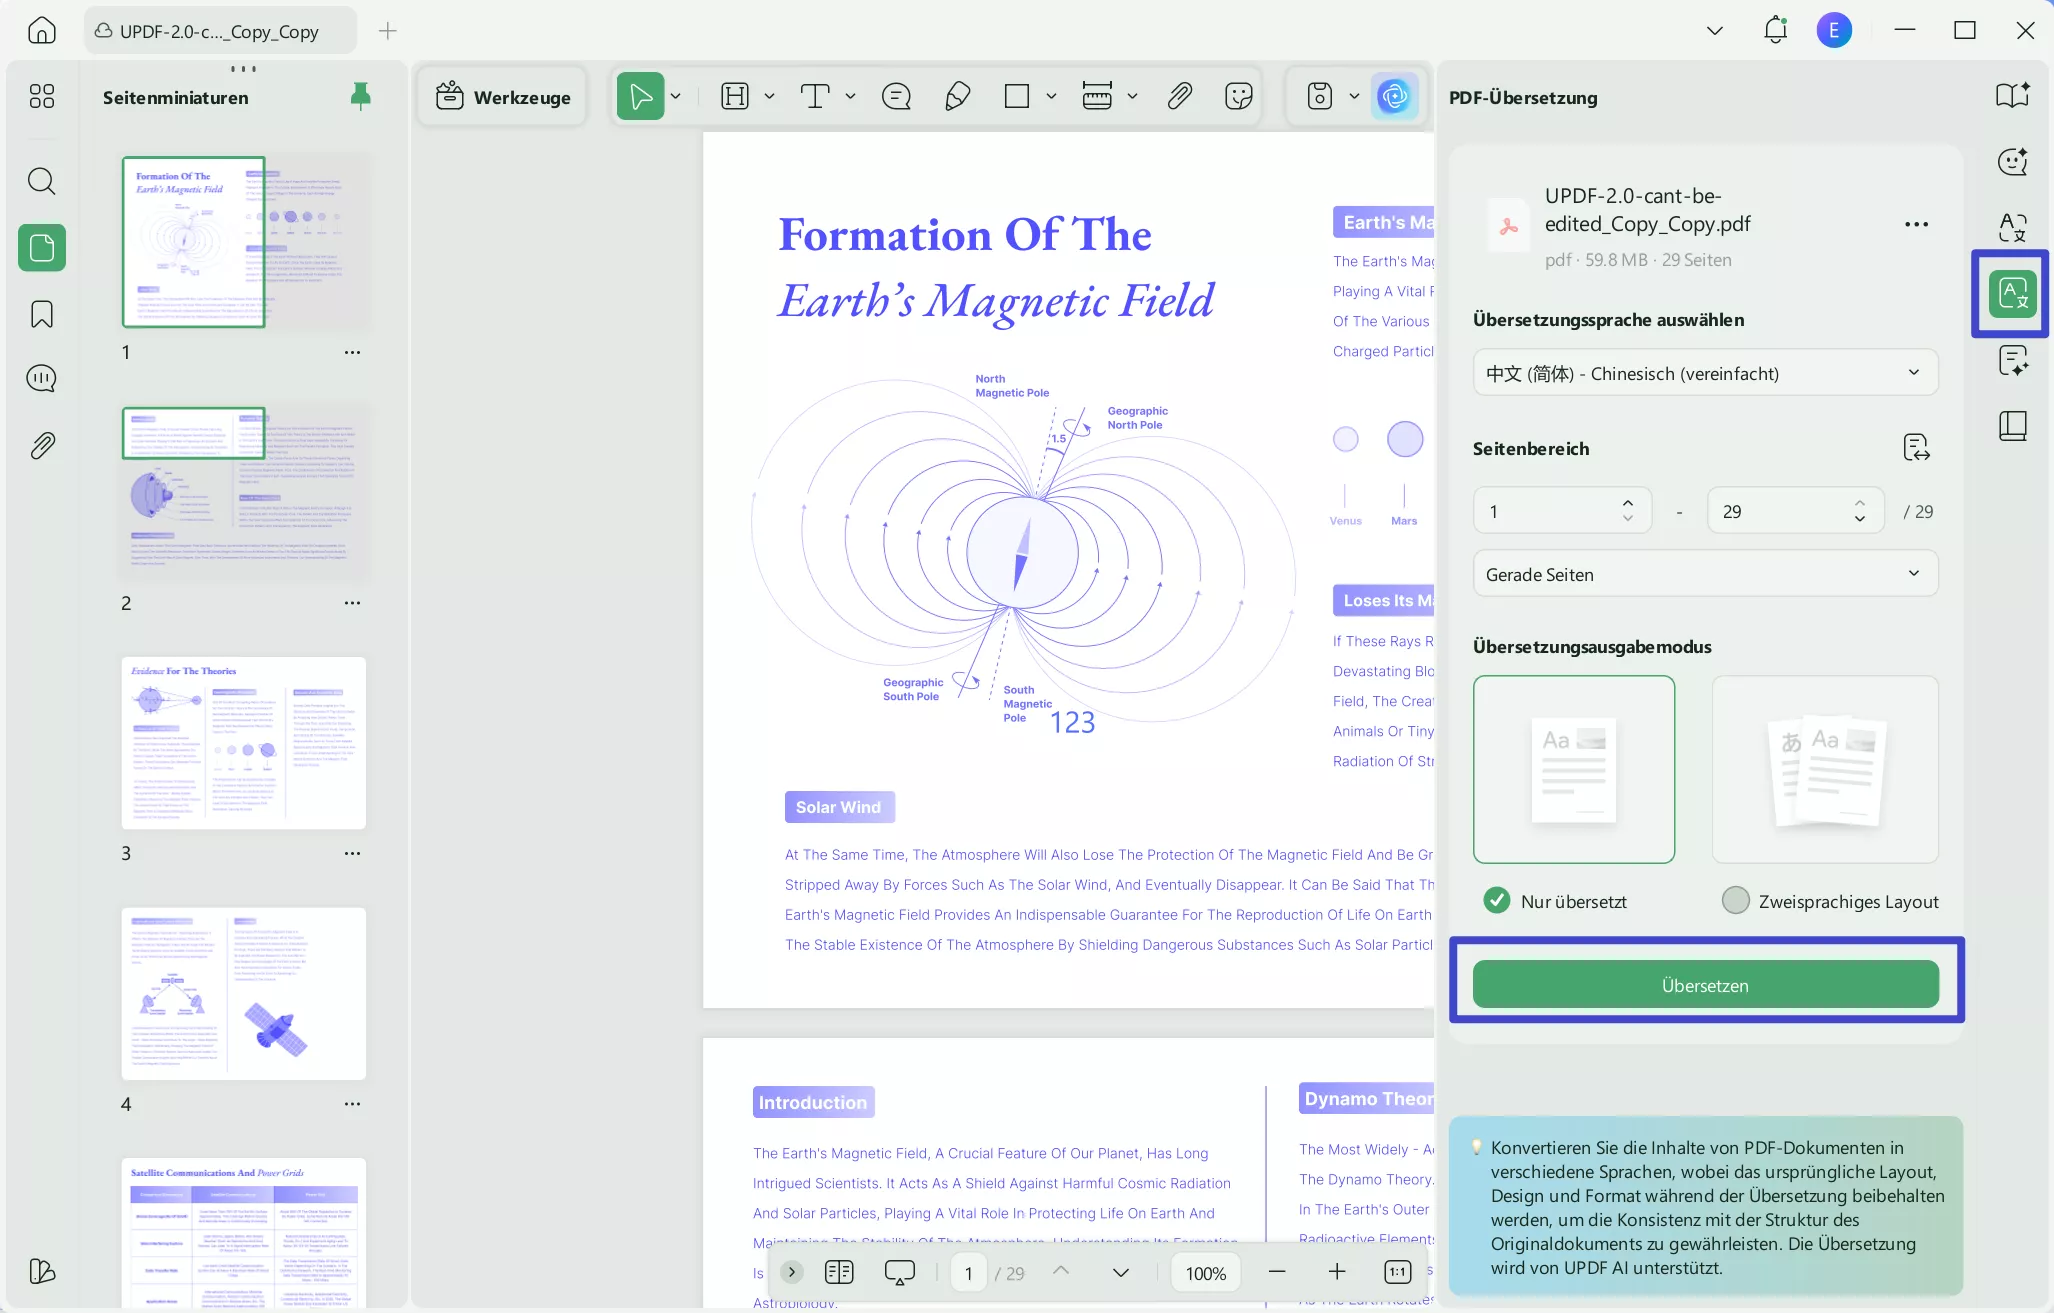Select the highlight text markup tool
Viewport: 2054px width, 1313px height.
point(735,96)
